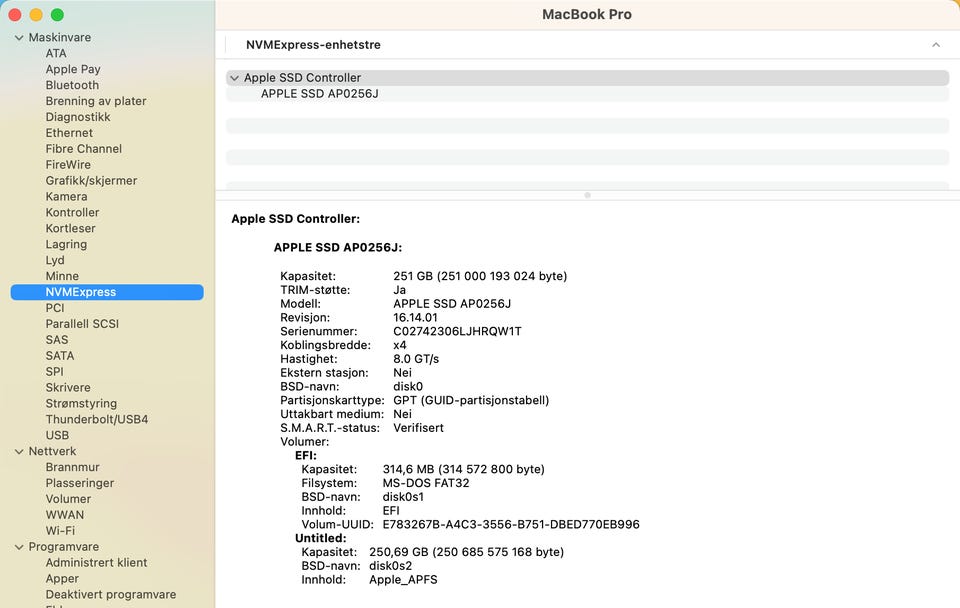Click the Nettverk section label
The image size is (960, 608).
point(53,451)
